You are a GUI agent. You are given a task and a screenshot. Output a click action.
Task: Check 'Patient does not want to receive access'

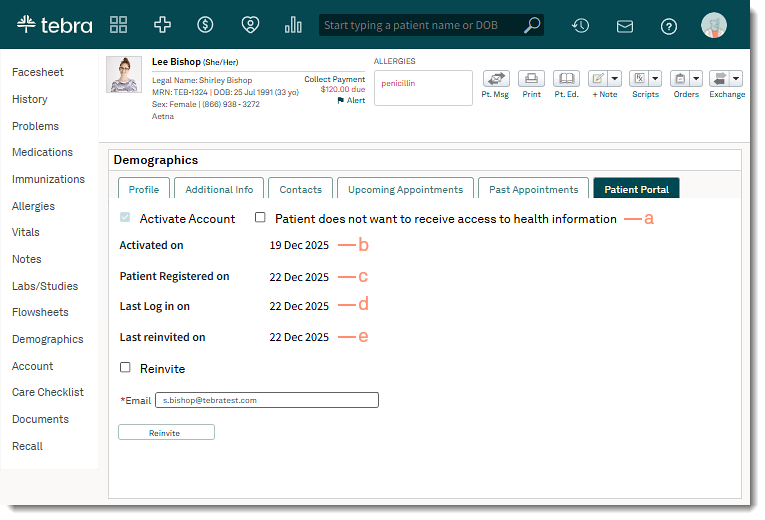coord(260,217)
